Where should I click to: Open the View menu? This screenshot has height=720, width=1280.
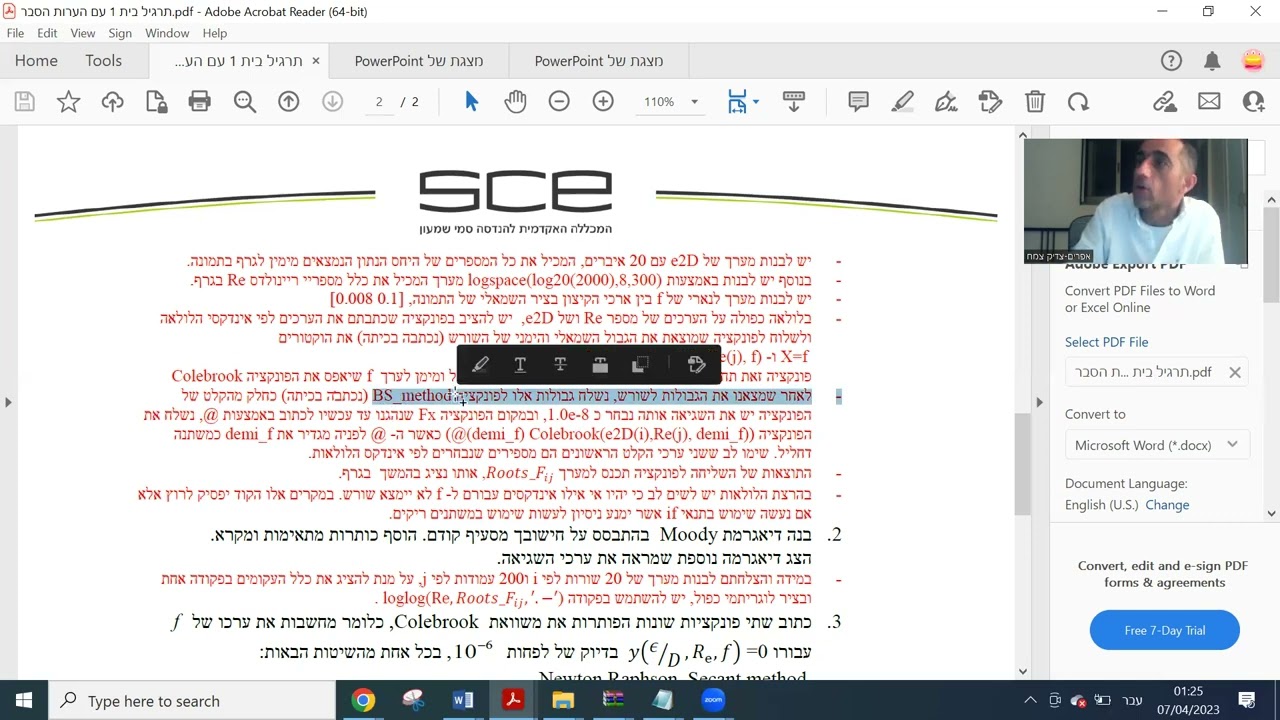(83, 33)
